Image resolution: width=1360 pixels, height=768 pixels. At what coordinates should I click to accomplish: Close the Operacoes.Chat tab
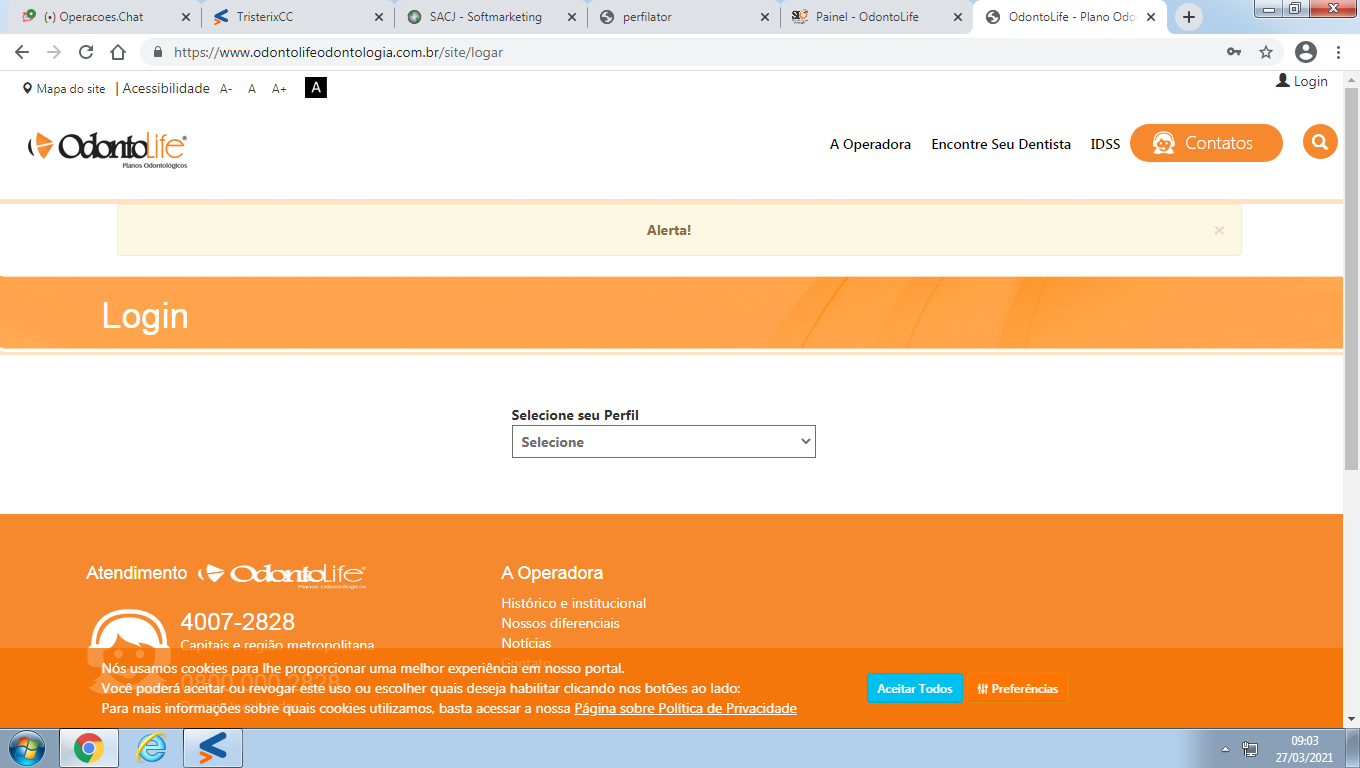tap(185, 17)
